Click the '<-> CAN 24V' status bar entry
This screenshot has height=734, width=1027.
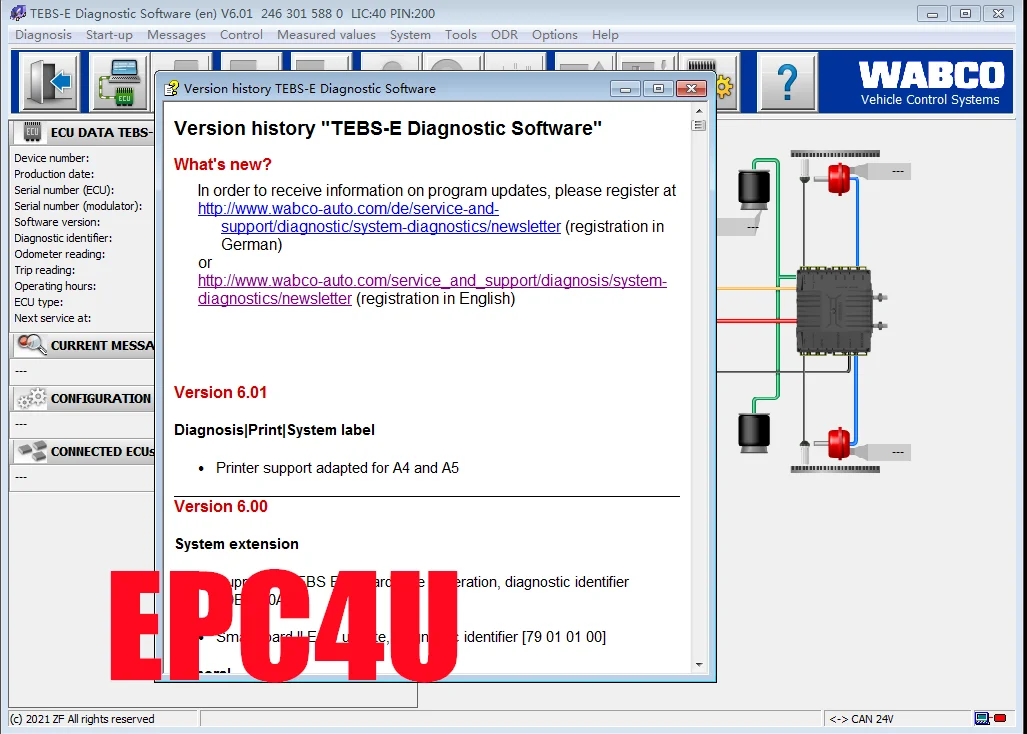click(x=861, y=719)
